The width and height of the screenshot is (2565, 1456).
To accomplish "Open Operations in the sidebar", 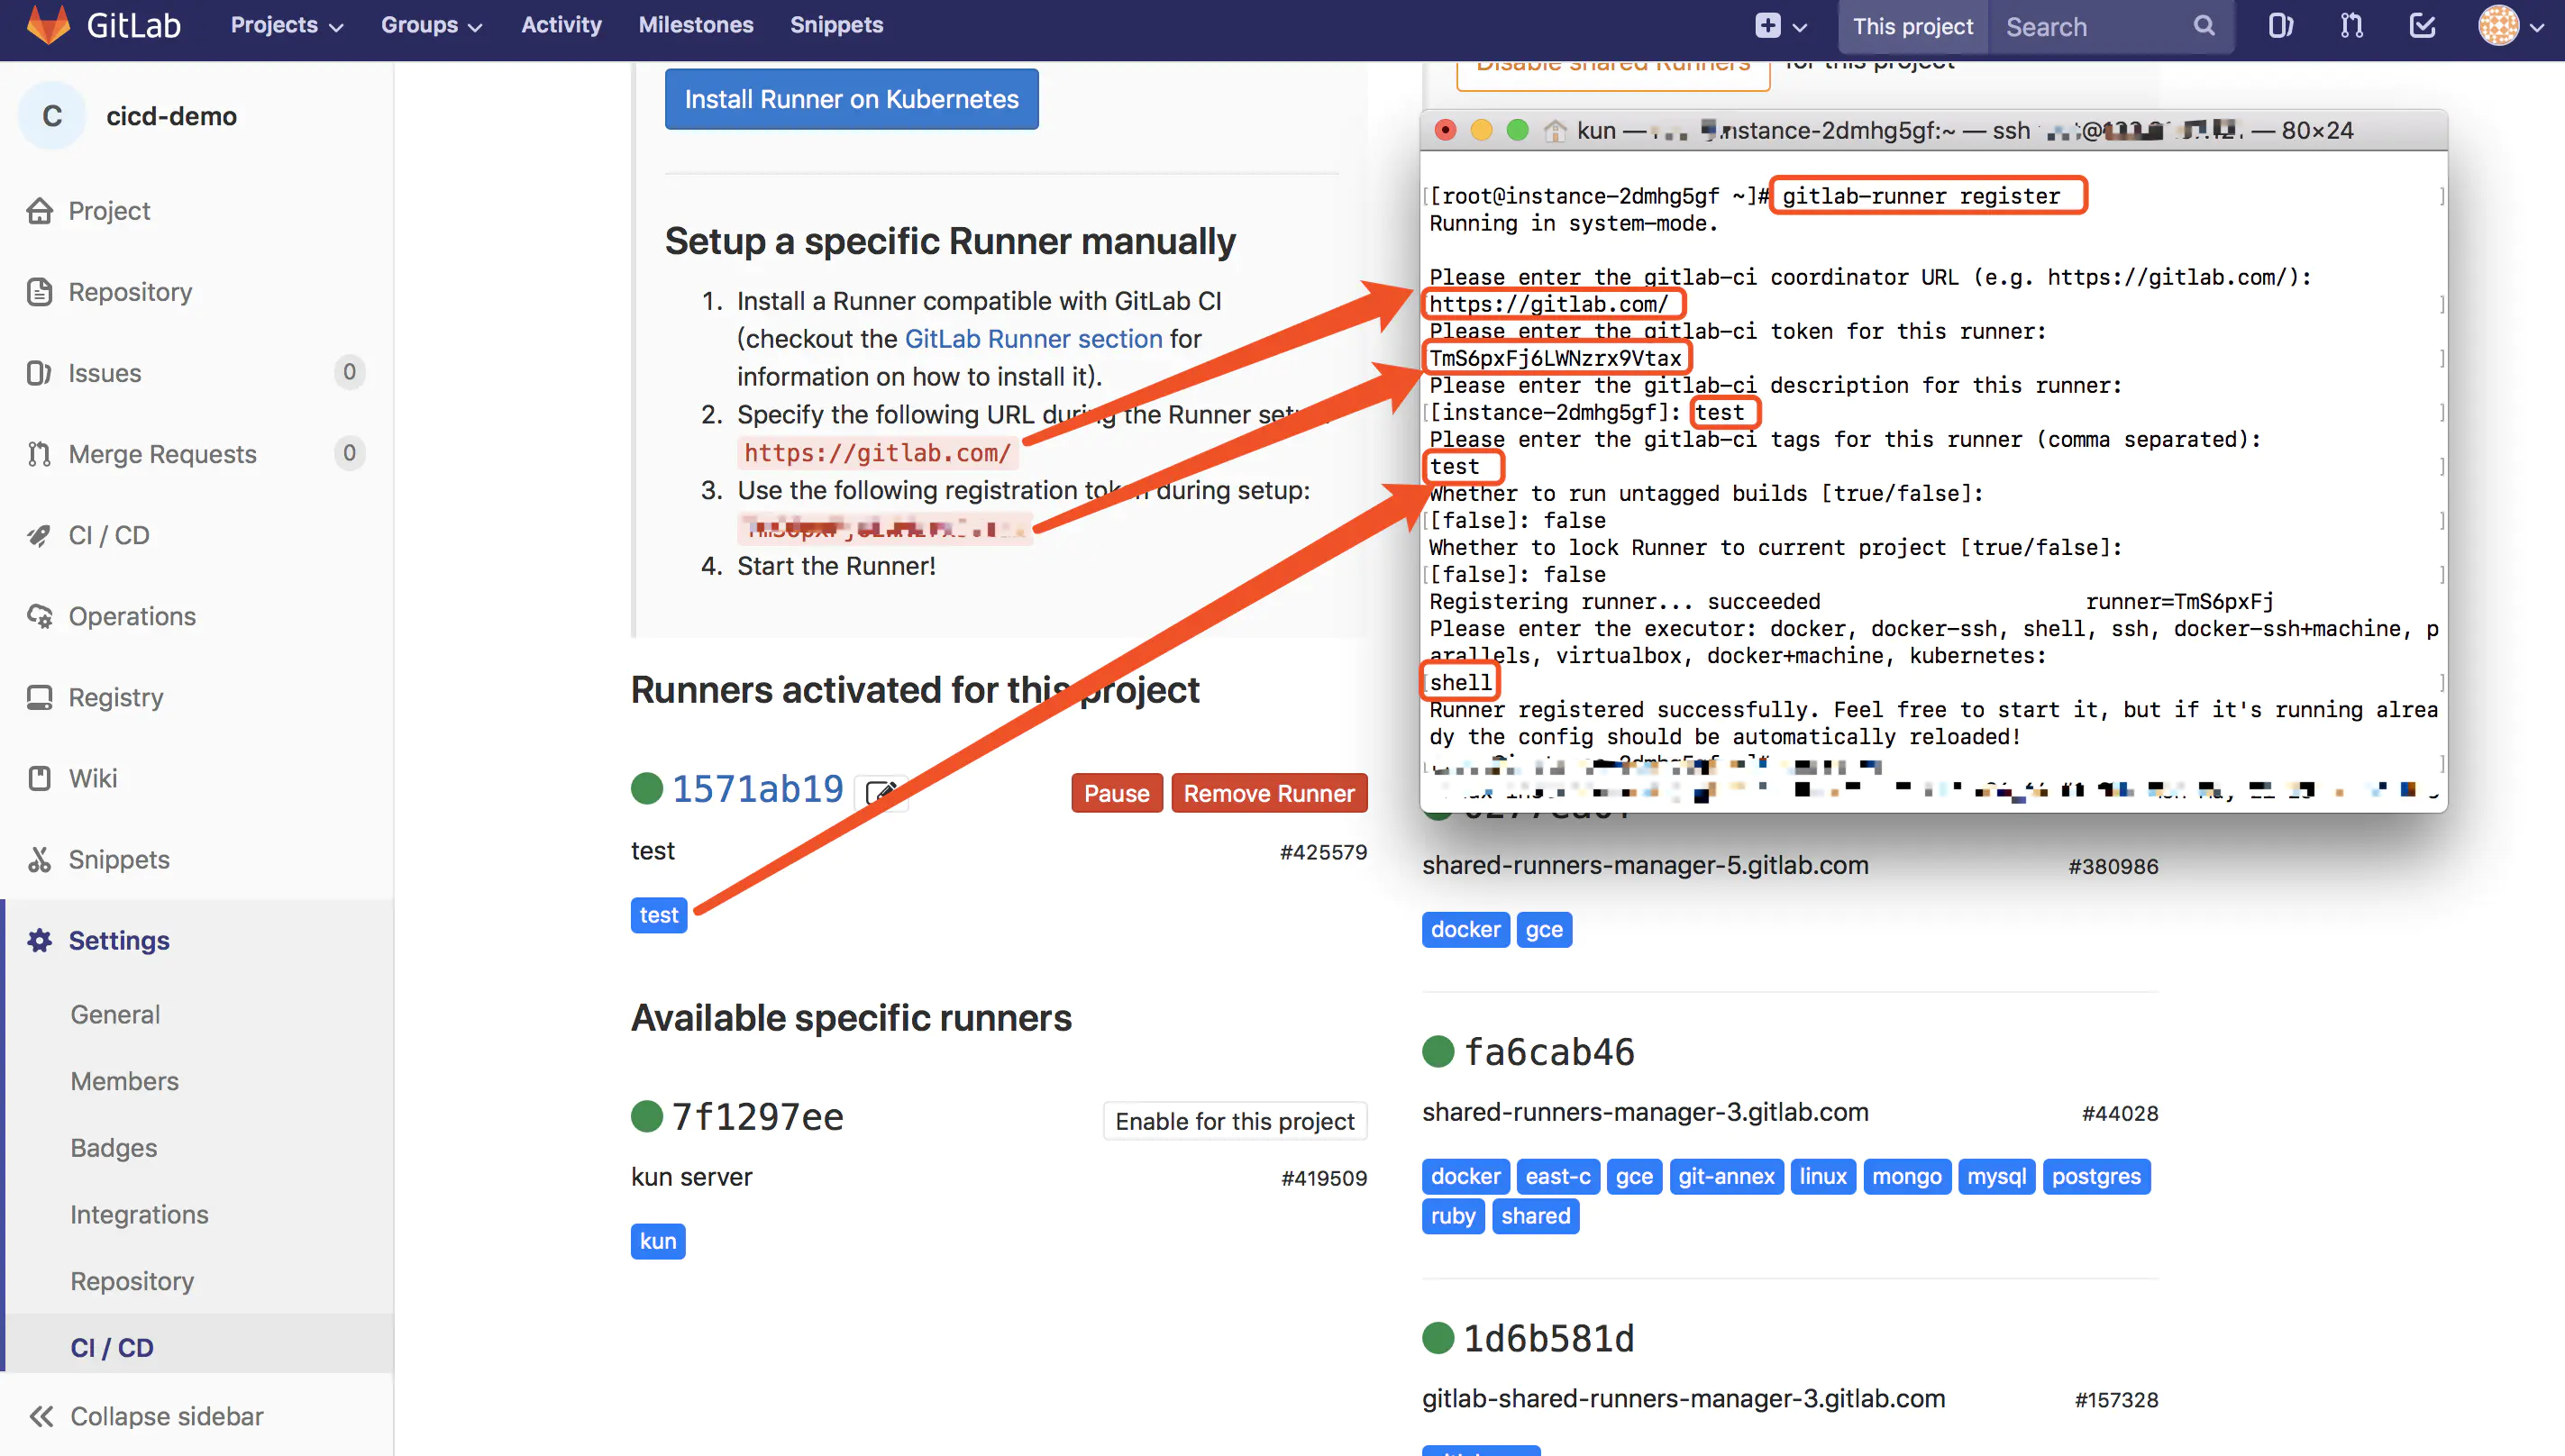I will tap(131, 616).
